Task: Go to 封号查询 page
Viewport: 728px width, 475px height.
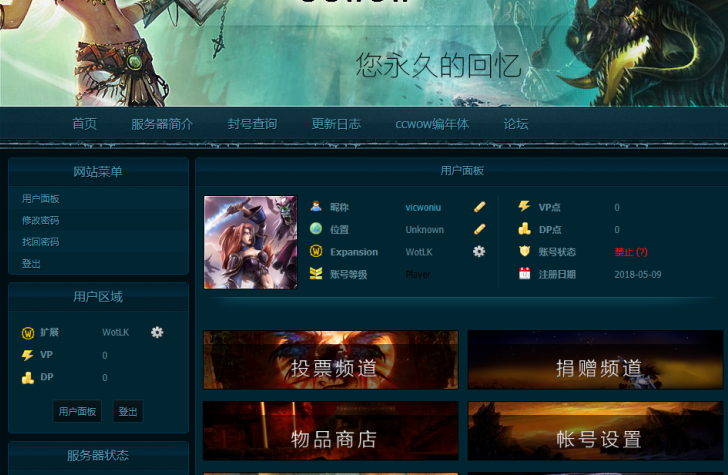Action: (252, 124)
